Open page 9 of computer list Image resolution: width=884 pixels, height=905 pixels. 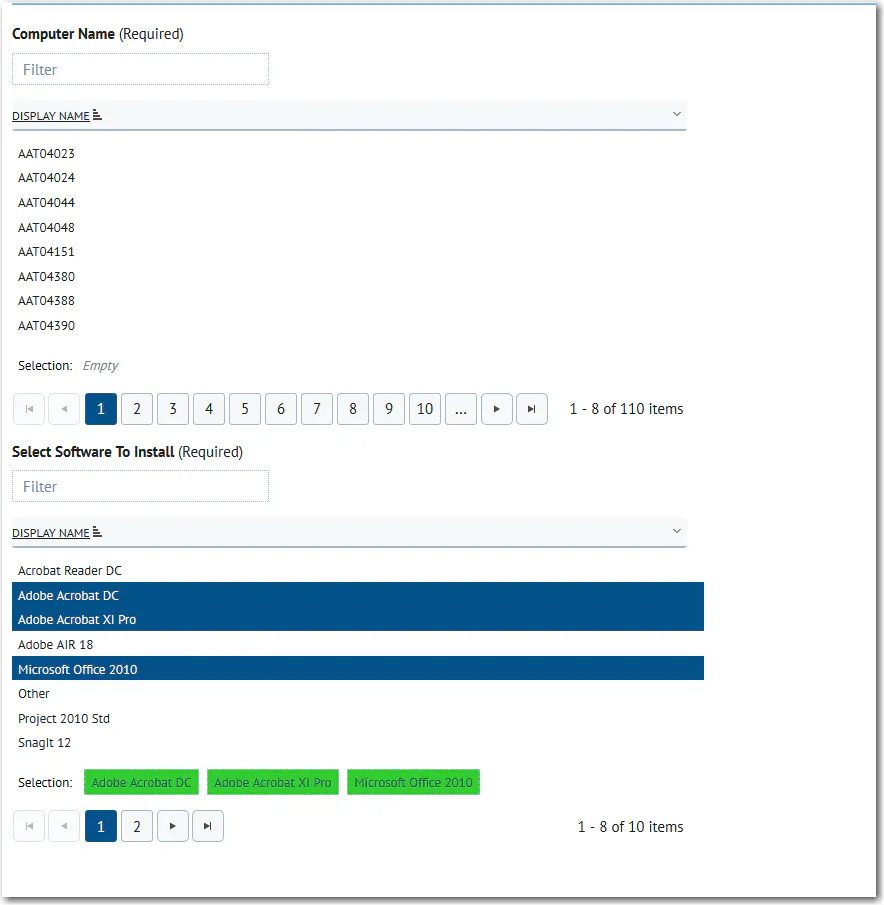389,409
